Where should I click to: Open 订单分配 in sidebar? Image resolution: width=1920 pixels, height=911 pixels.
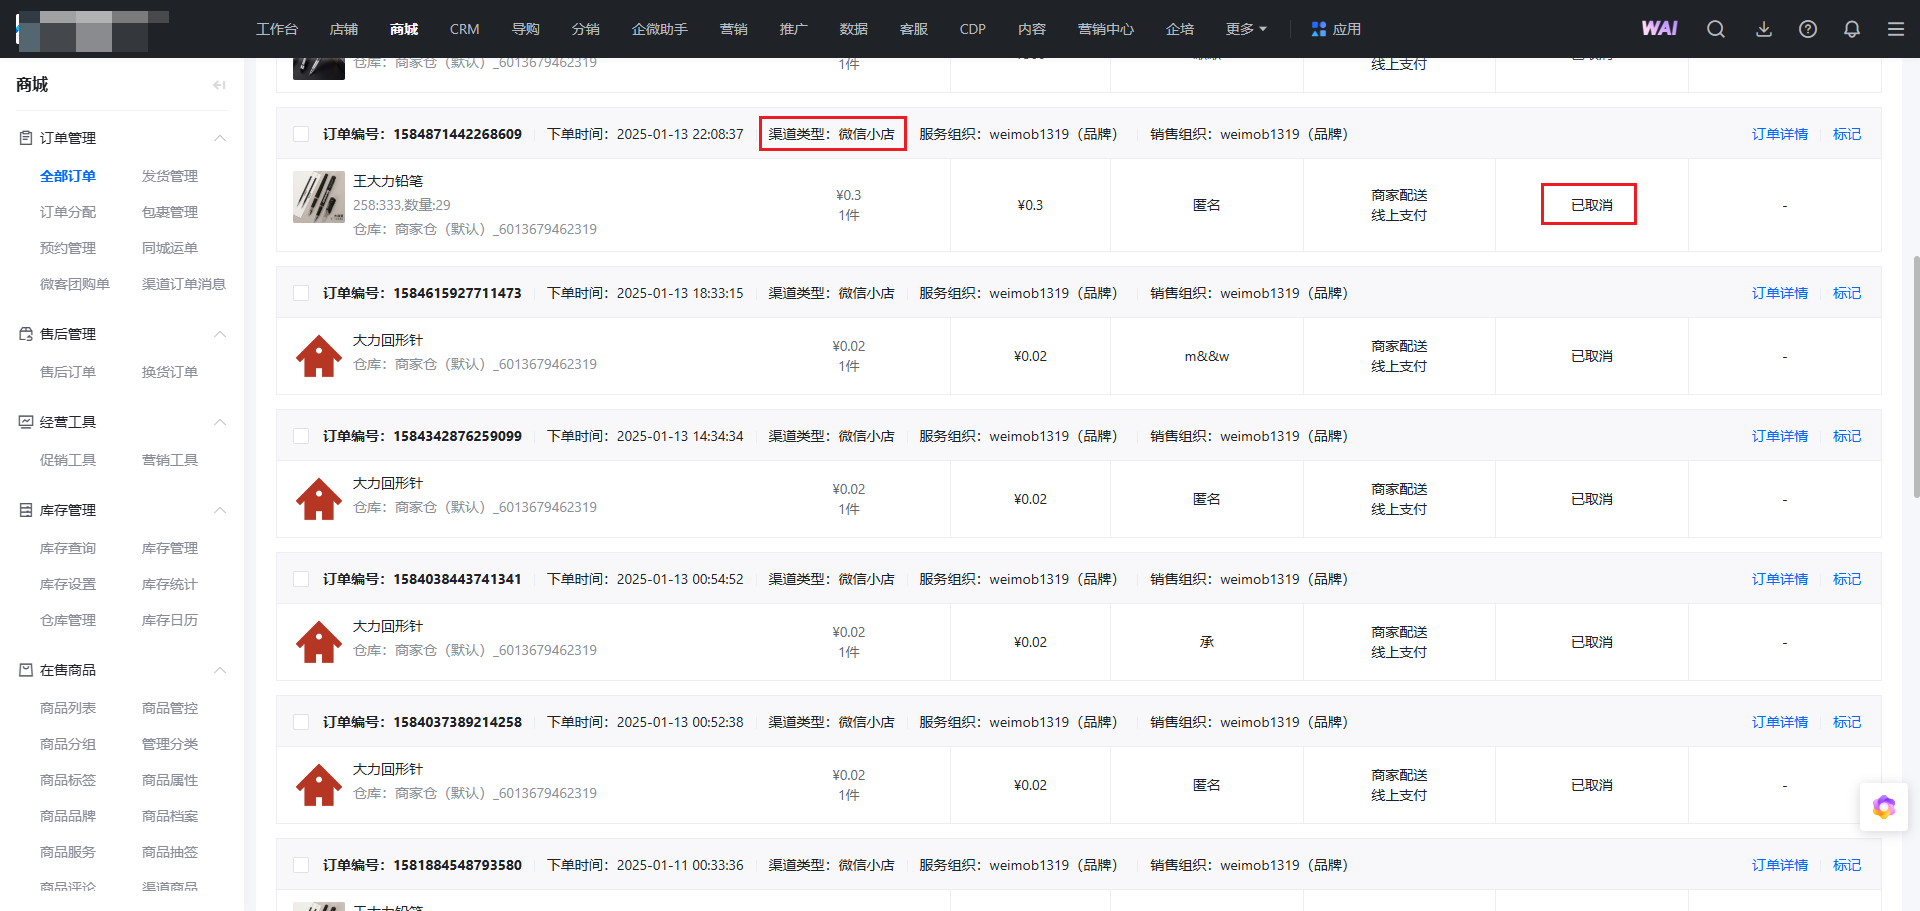68,212
